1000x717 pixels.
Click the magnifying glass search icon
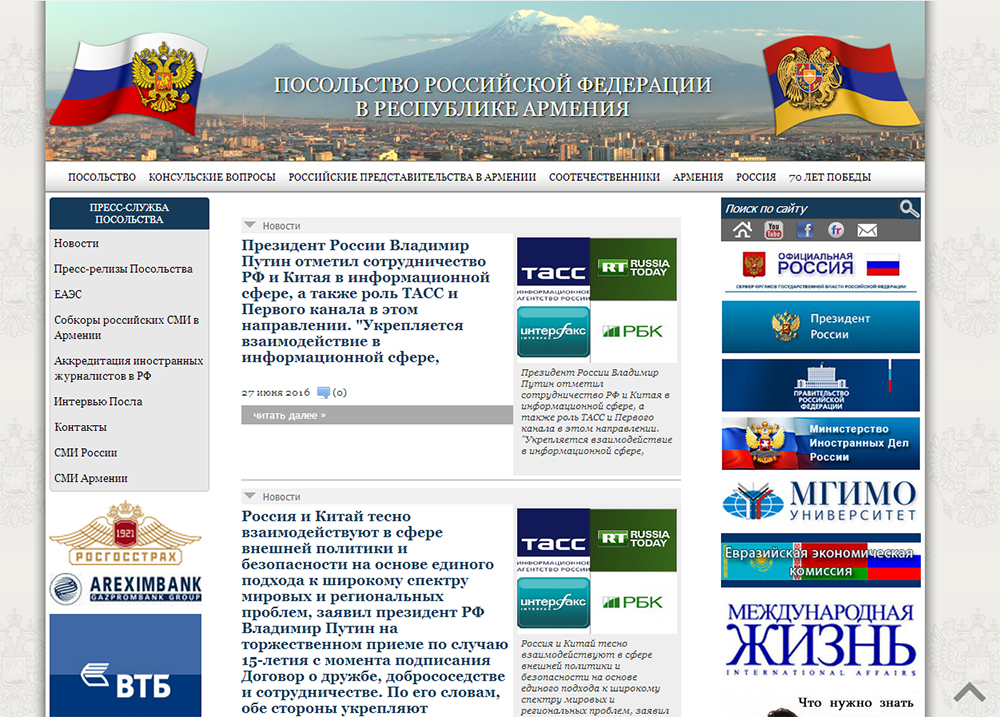pyautogui.click(x=908, y=208)
